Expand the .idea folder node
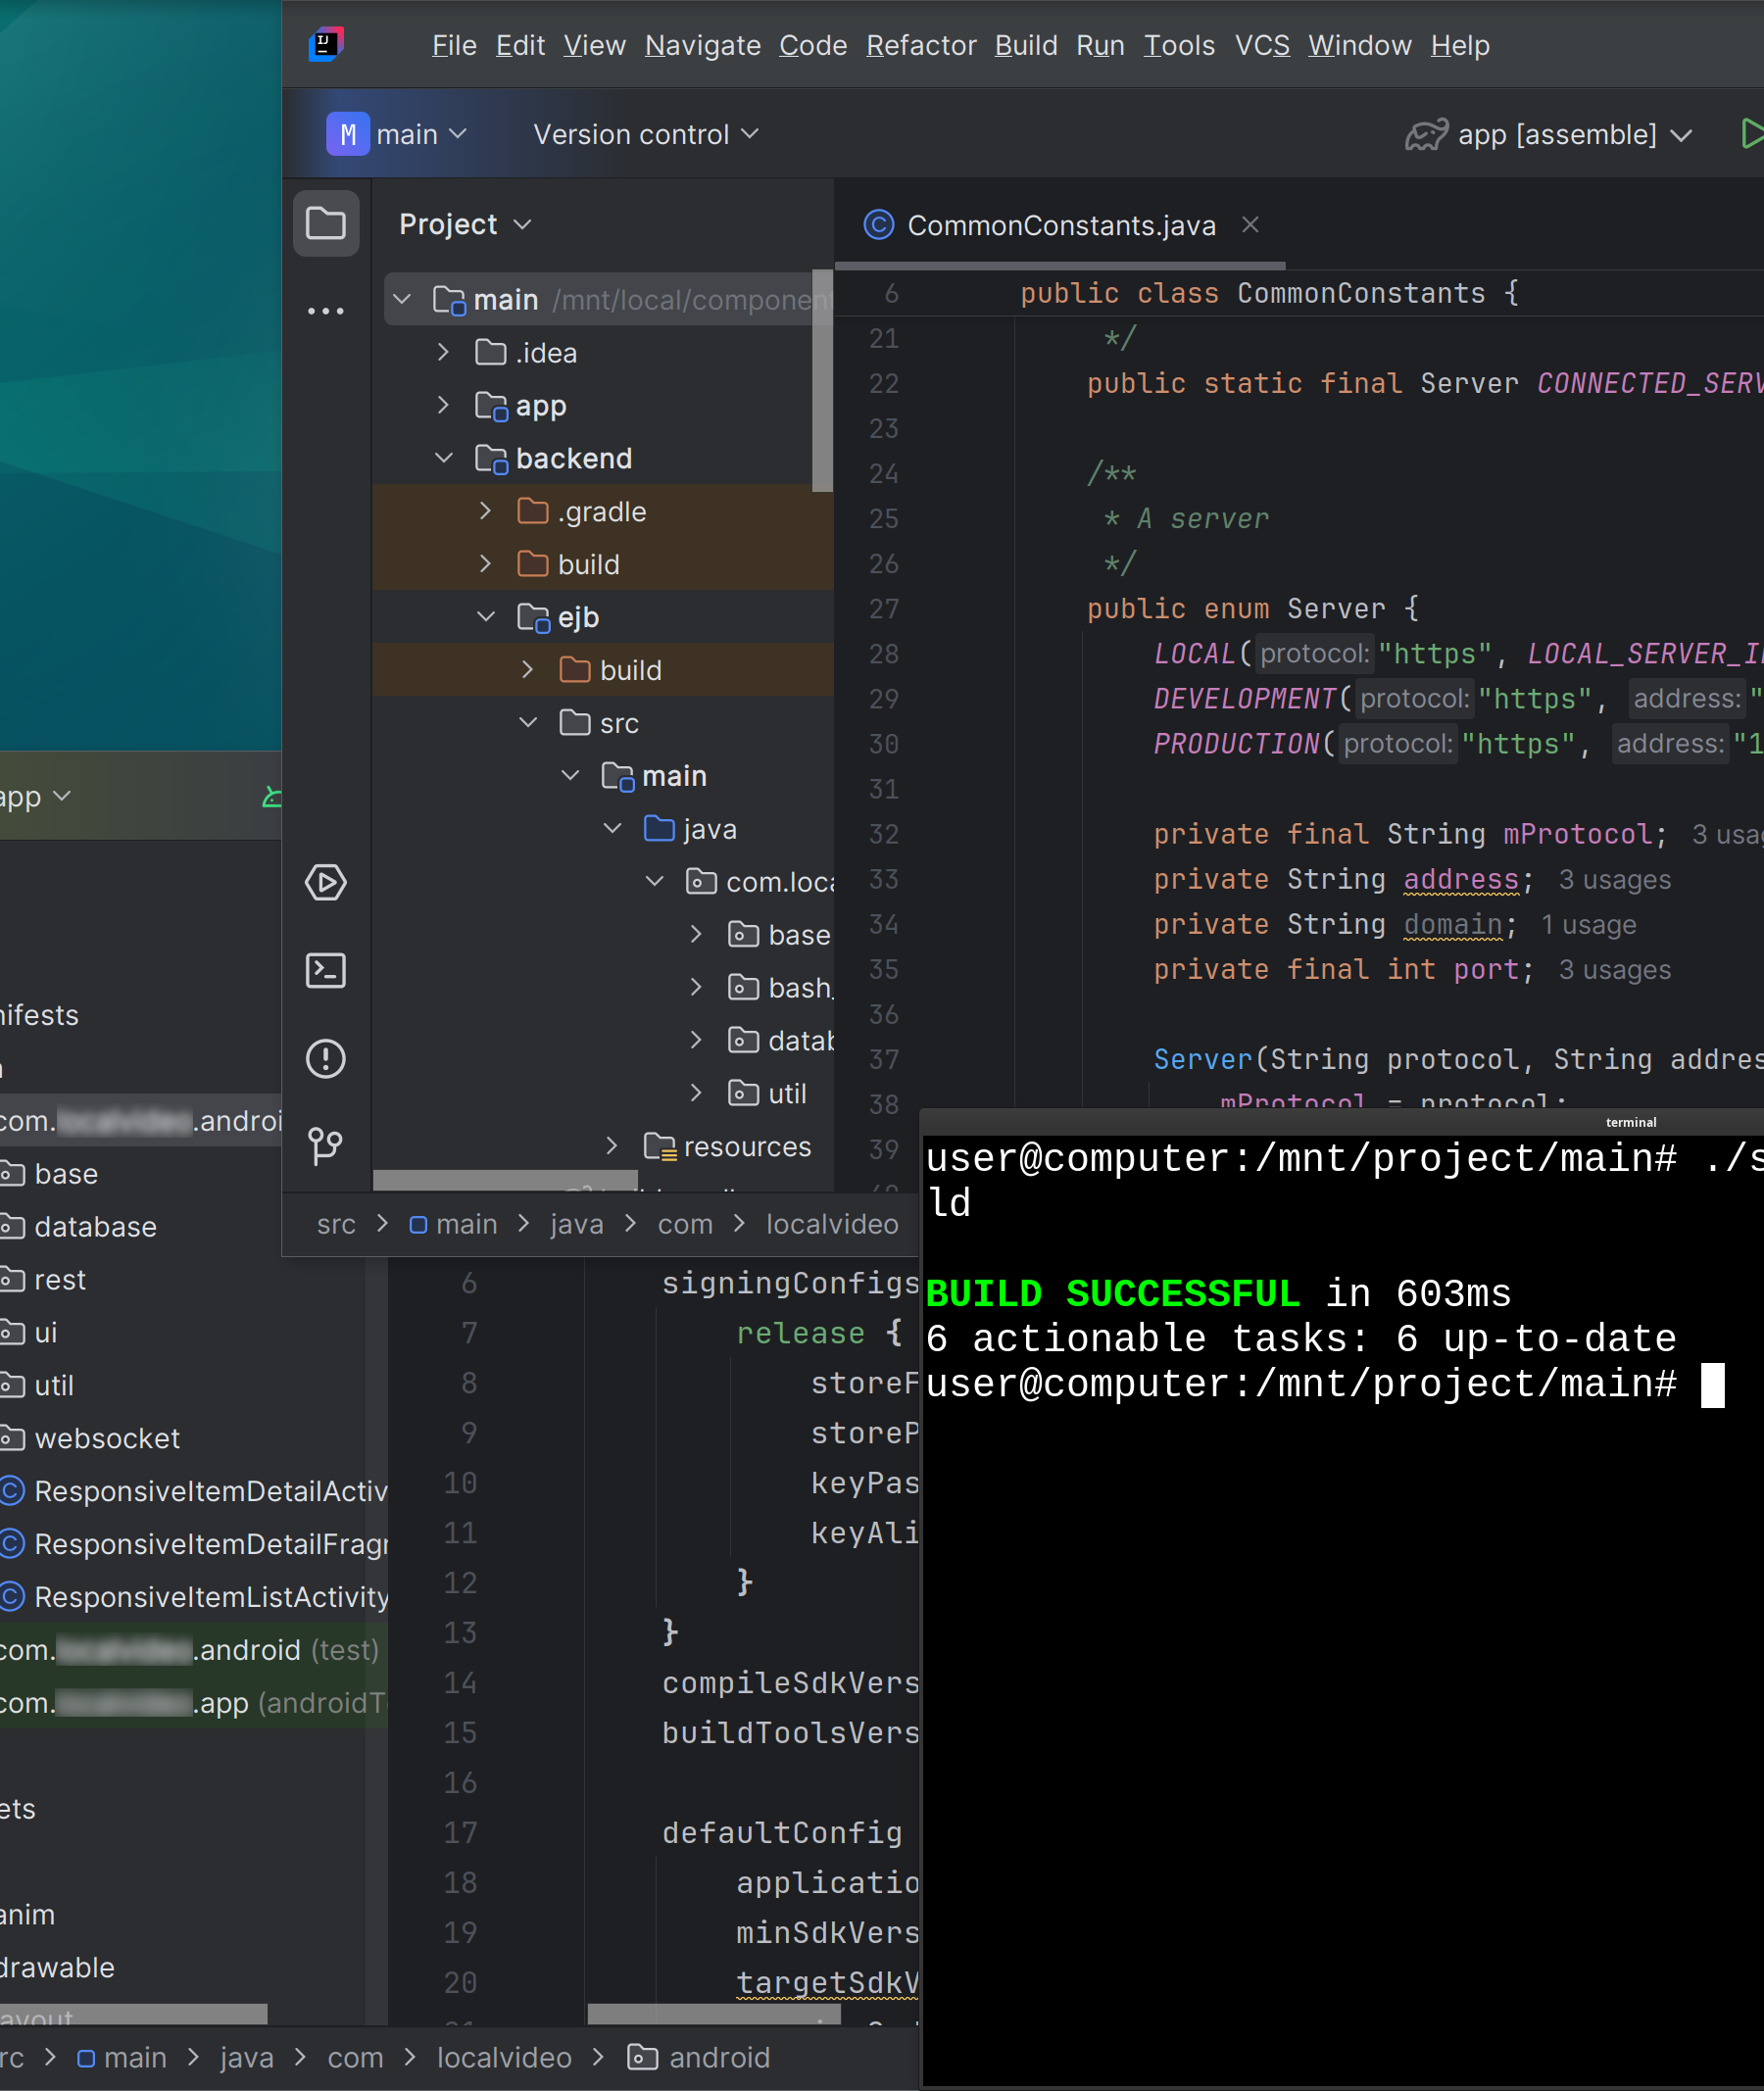This screenshot has height=2091, width=1764. pyautogui.click(x=444, y=352)
